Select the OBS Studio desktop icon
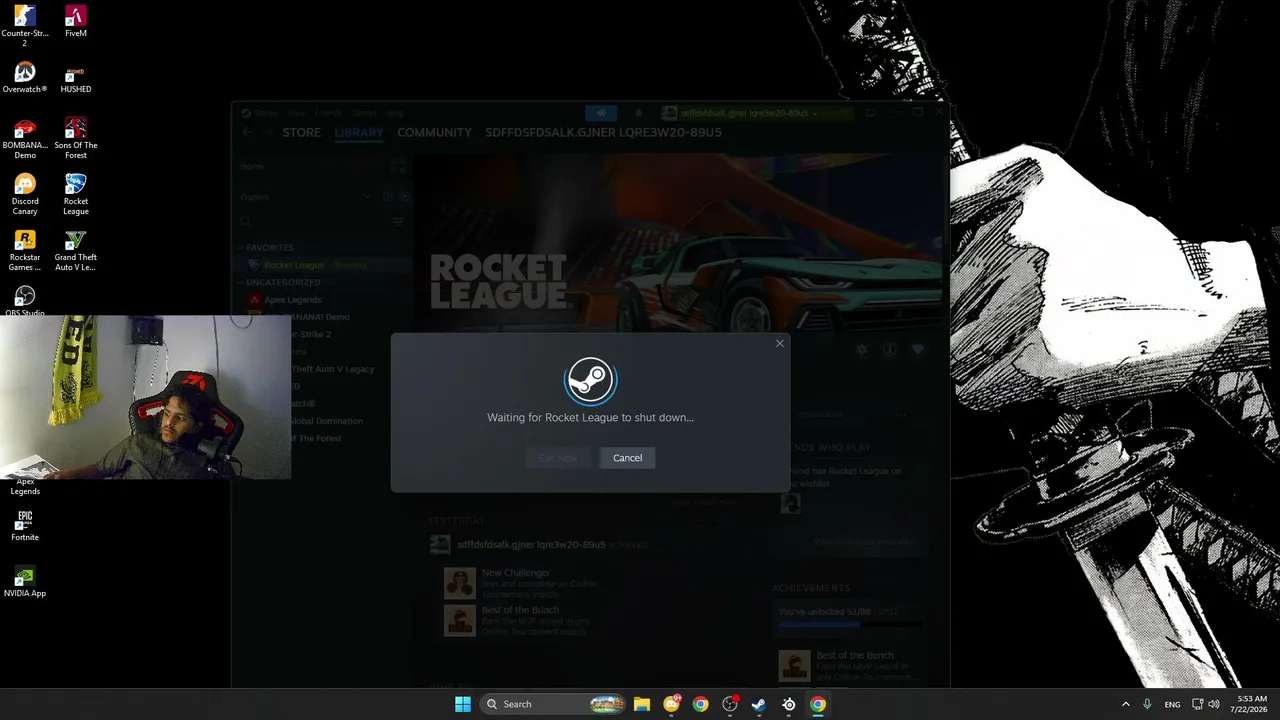 [x=25, y=301]
